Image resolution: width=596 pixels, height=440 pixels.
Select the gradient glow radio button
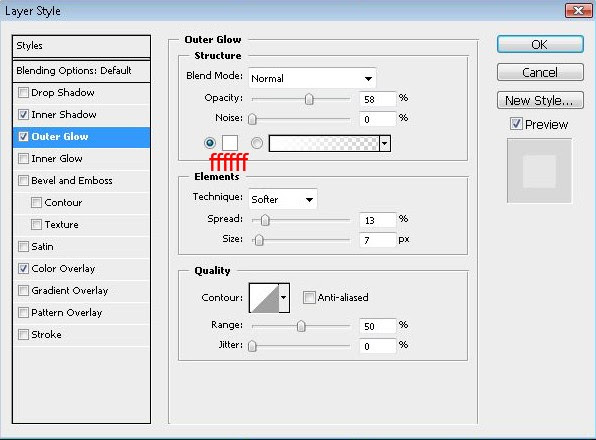(257, 143)
